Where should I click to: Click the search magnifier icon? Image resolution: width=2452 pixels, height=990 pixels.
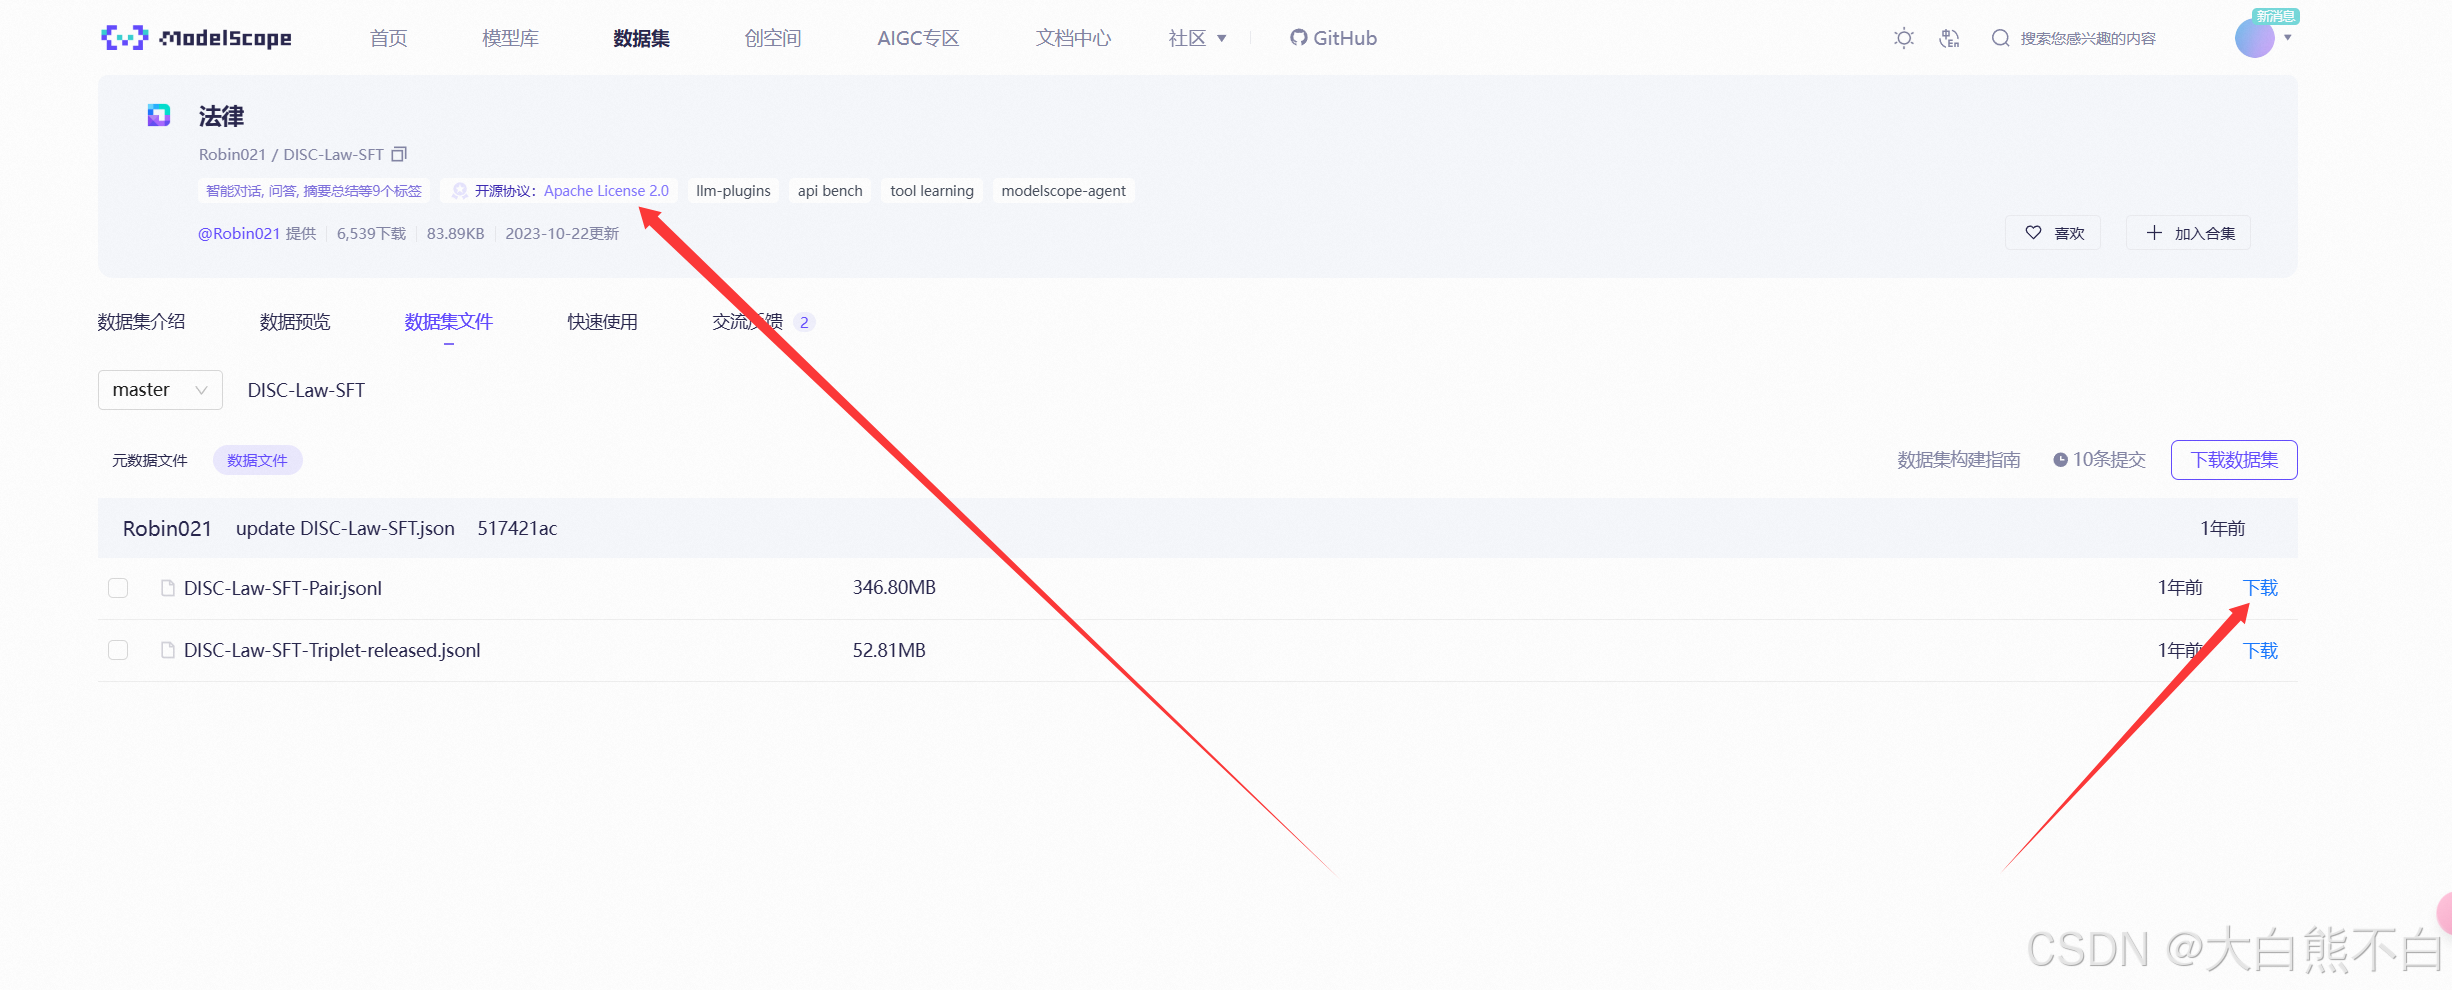2000,38
